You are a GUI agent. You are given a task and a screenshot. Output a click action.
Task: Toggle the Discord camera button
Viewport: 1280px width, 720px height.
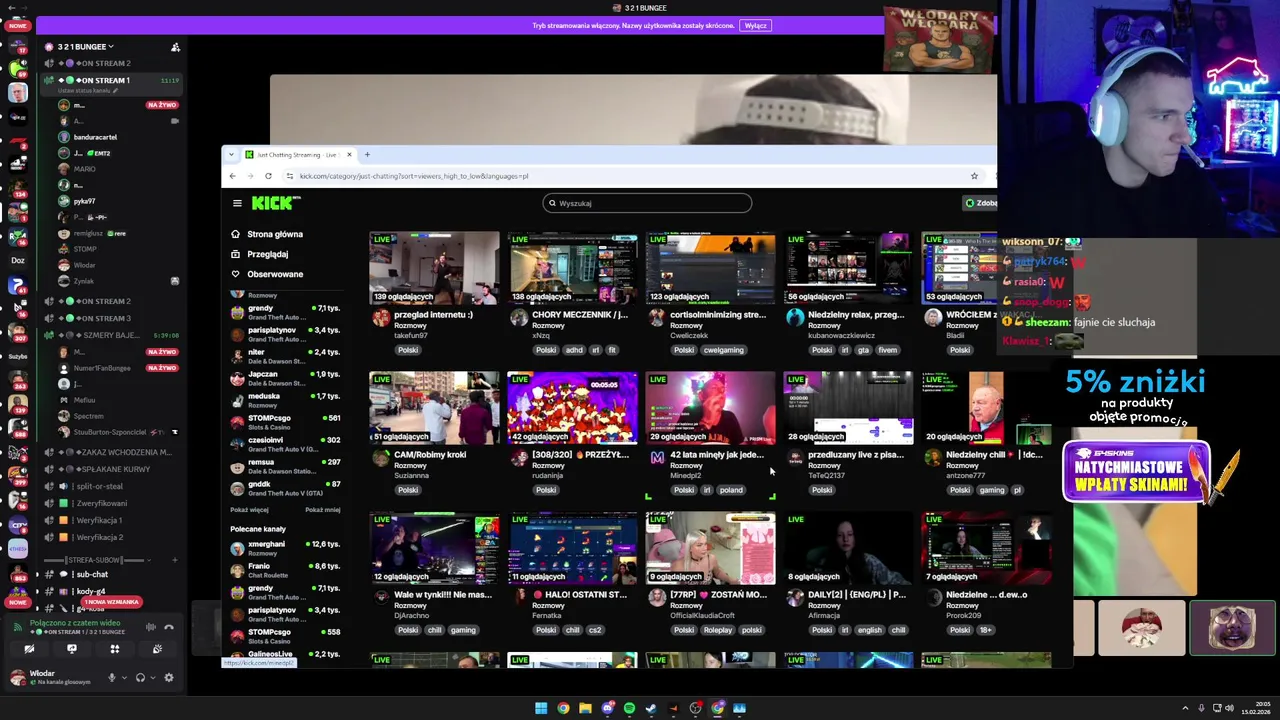pos(29,649)
